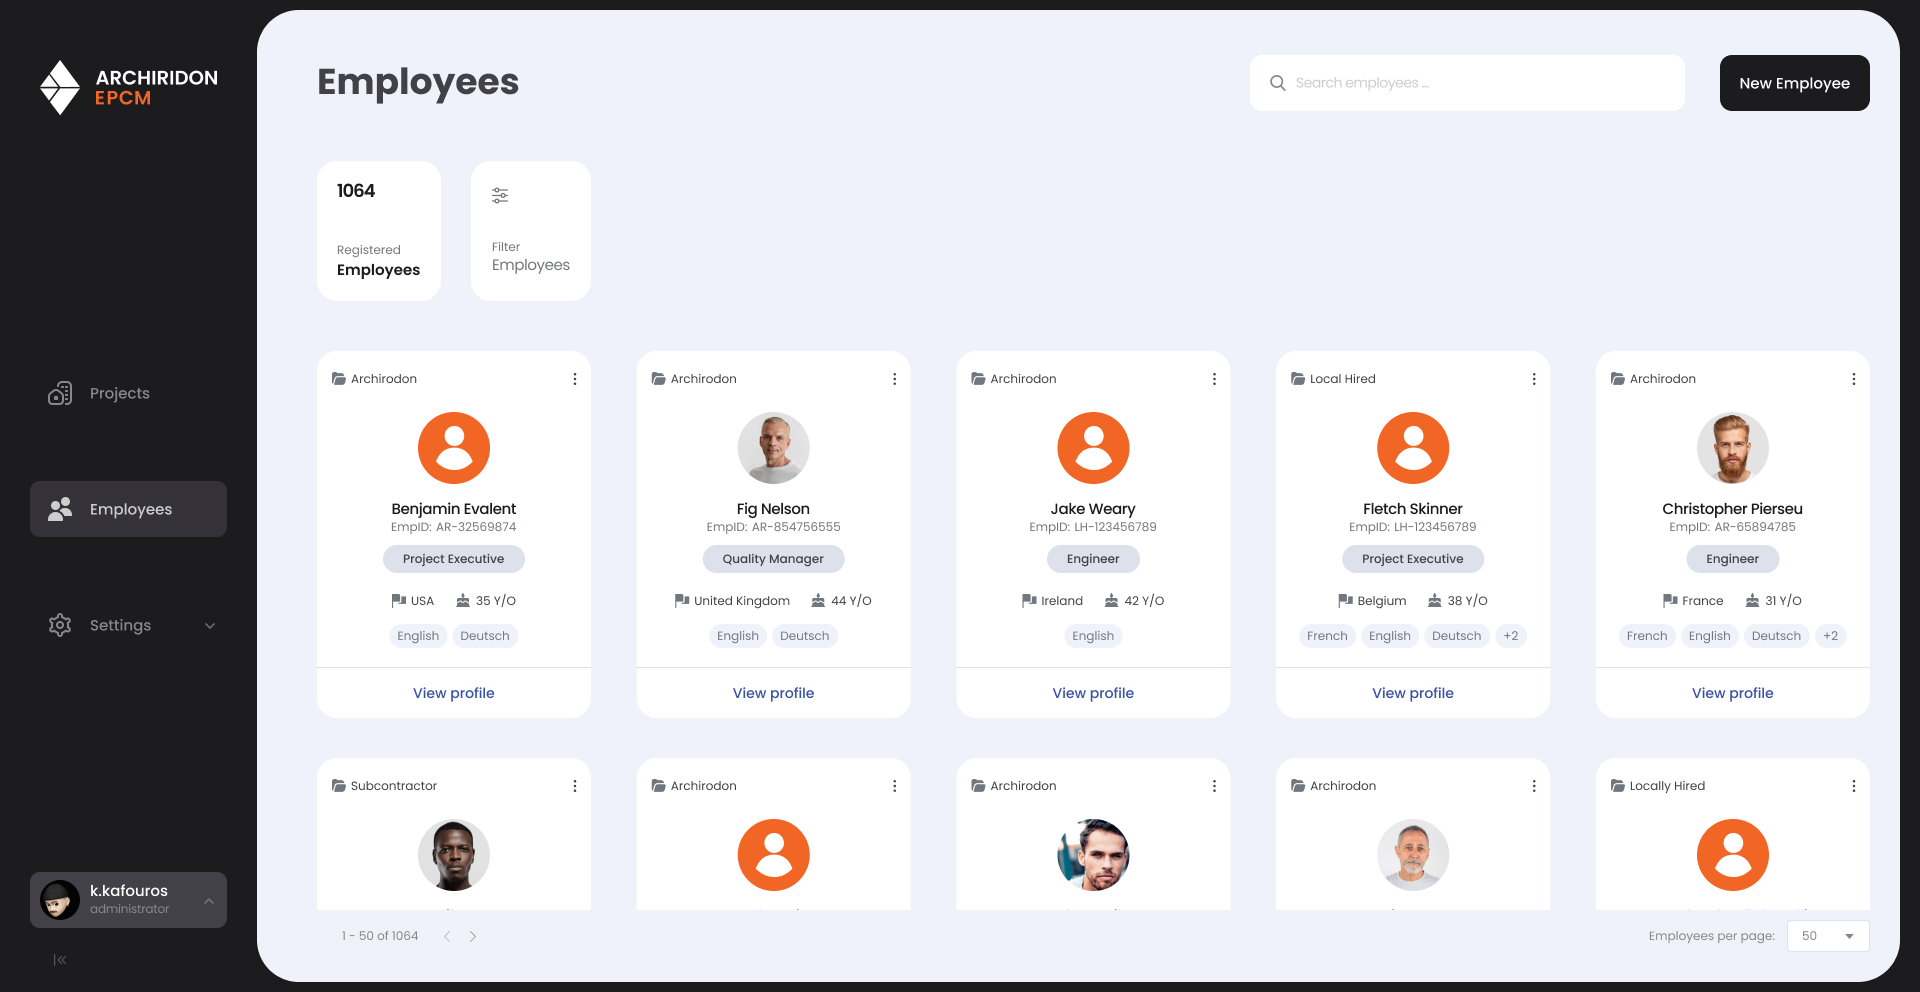The height and width of the screenshot is (992, 1920).
Task: Open the Projects sidebar section
Action: click(120, 394)
